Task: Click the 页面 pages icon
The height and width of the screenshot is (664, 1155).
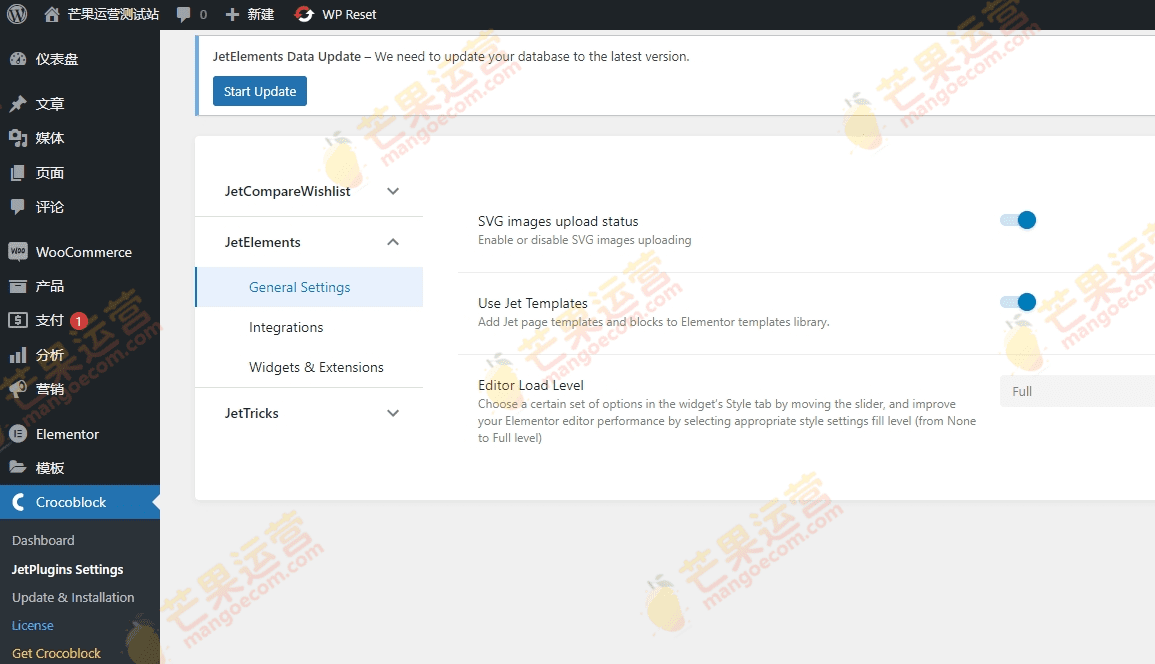Action: click(x=18, y=173)
